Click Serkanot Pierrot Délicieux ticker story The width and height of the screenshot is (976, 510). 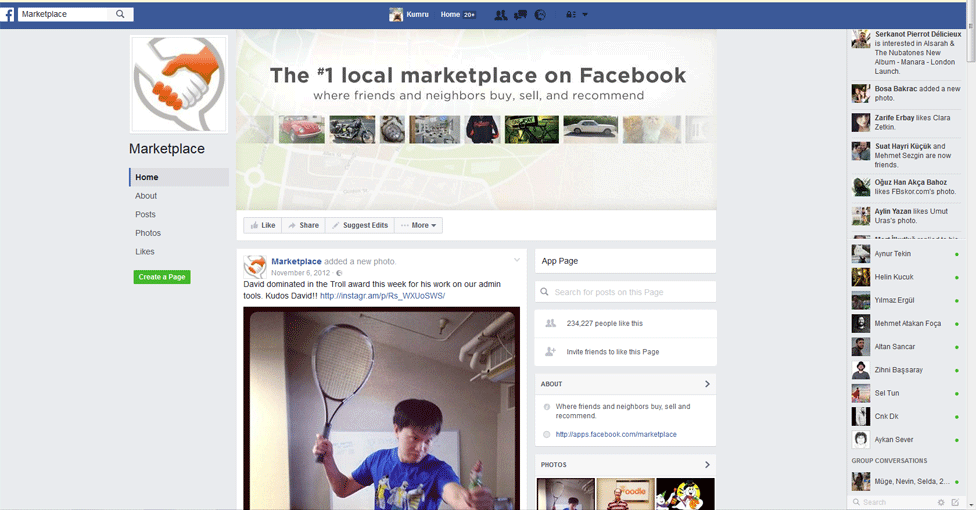coord(906,52)
